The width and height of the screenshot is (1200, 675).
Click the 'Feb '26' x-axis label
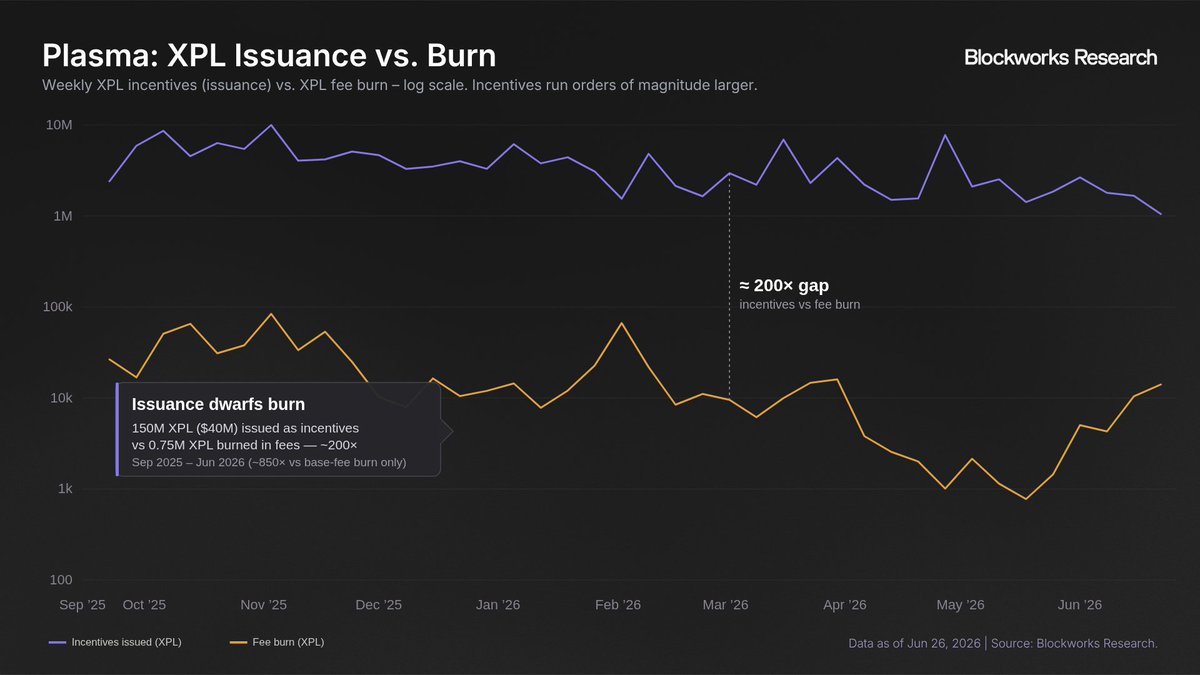click(x=618, y=605)
